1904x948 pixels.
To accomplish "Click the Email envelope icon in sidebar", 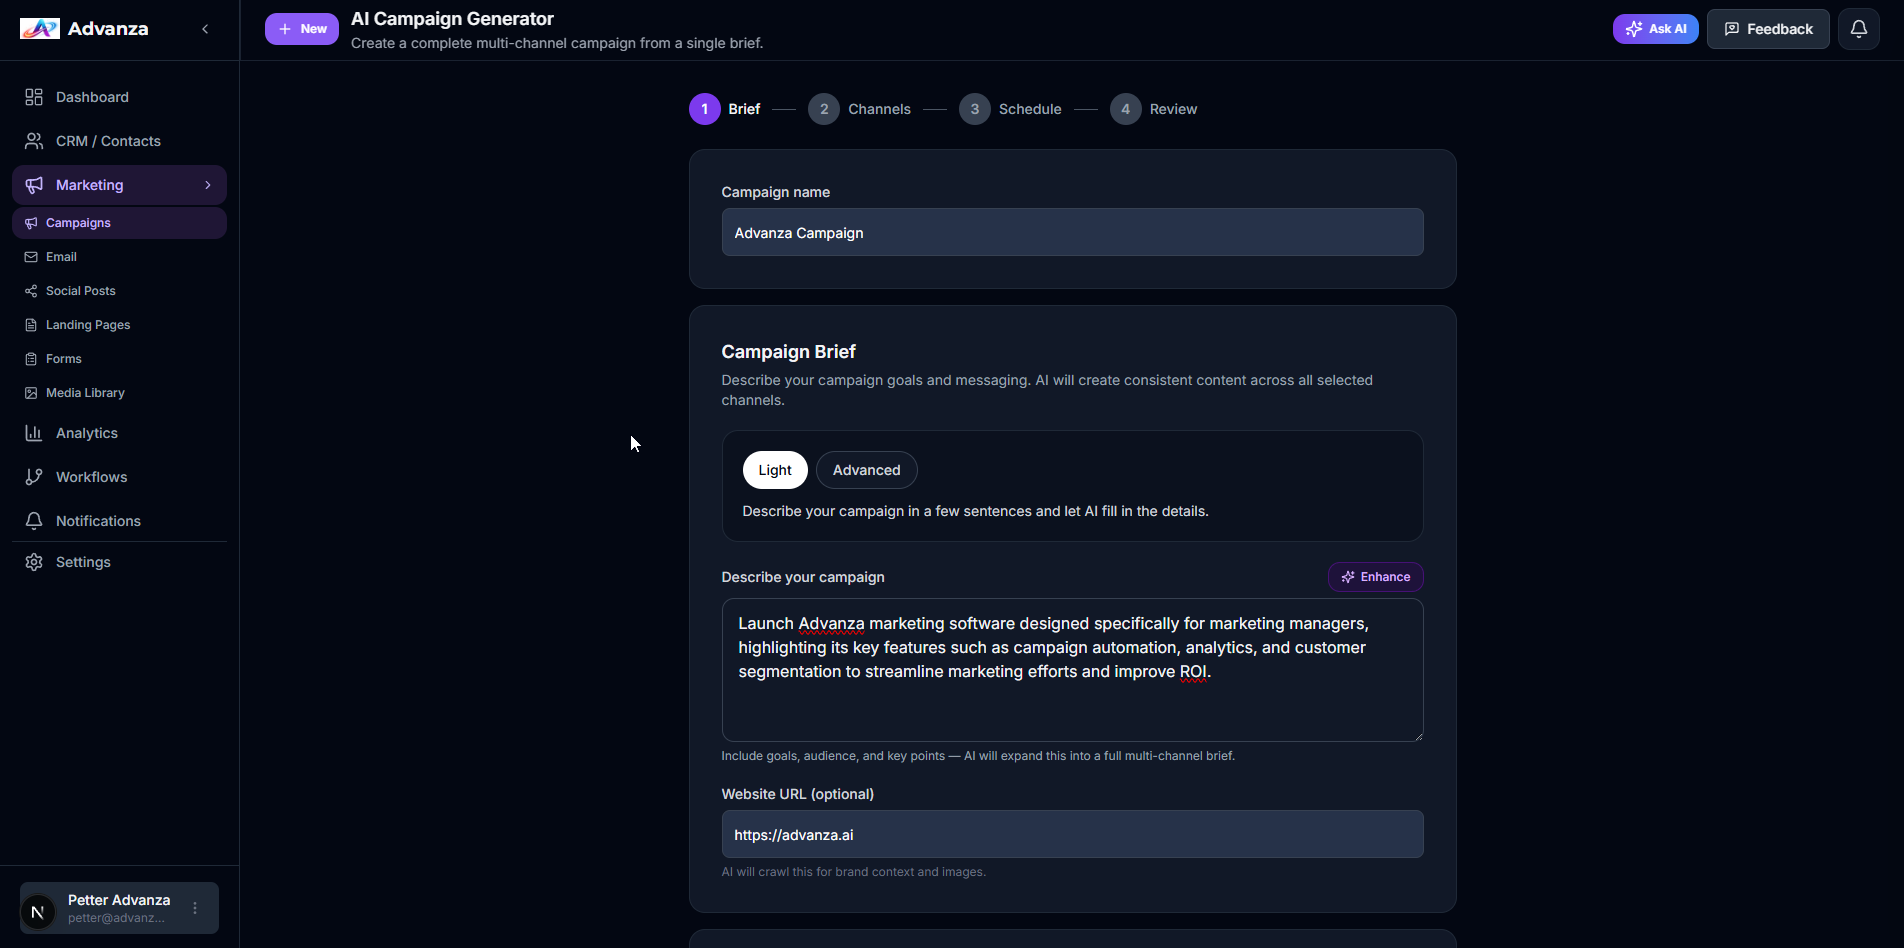I will click(33, 257).
